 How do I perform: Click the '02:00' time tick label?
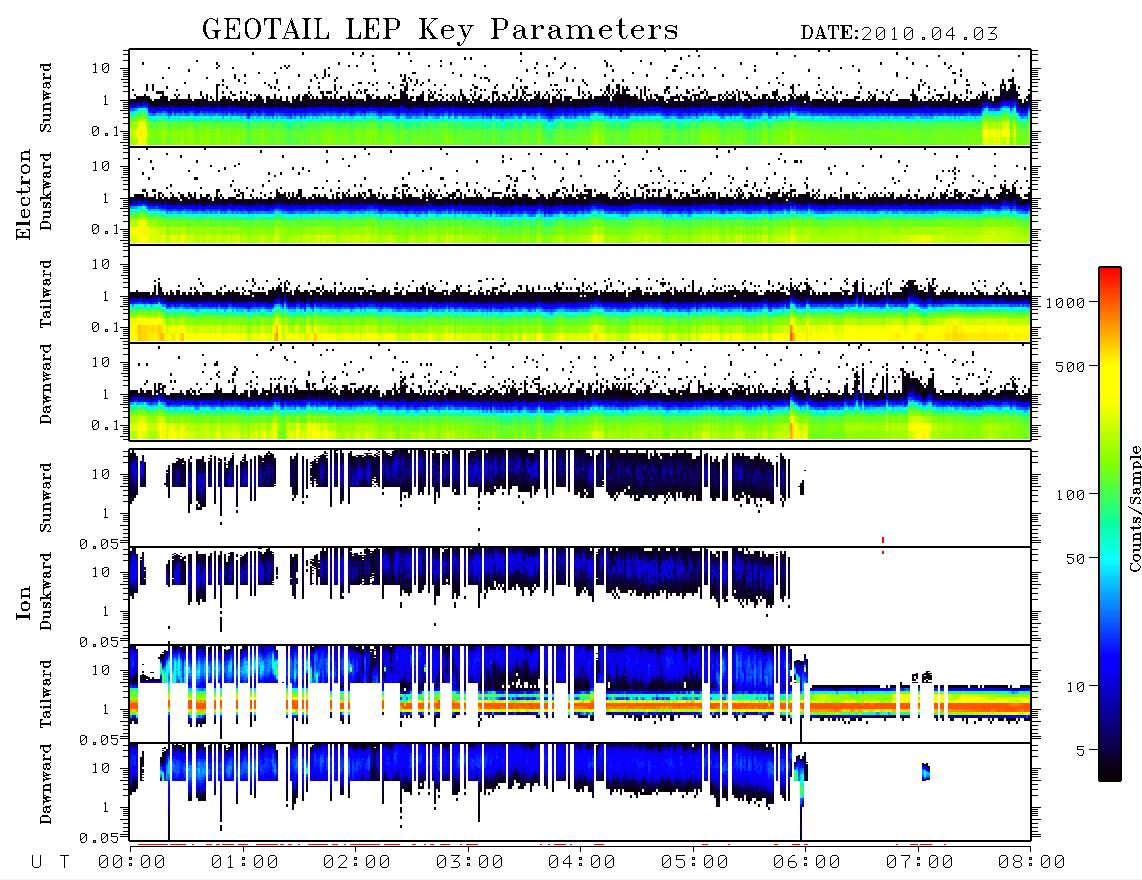(x=356, y=863)
